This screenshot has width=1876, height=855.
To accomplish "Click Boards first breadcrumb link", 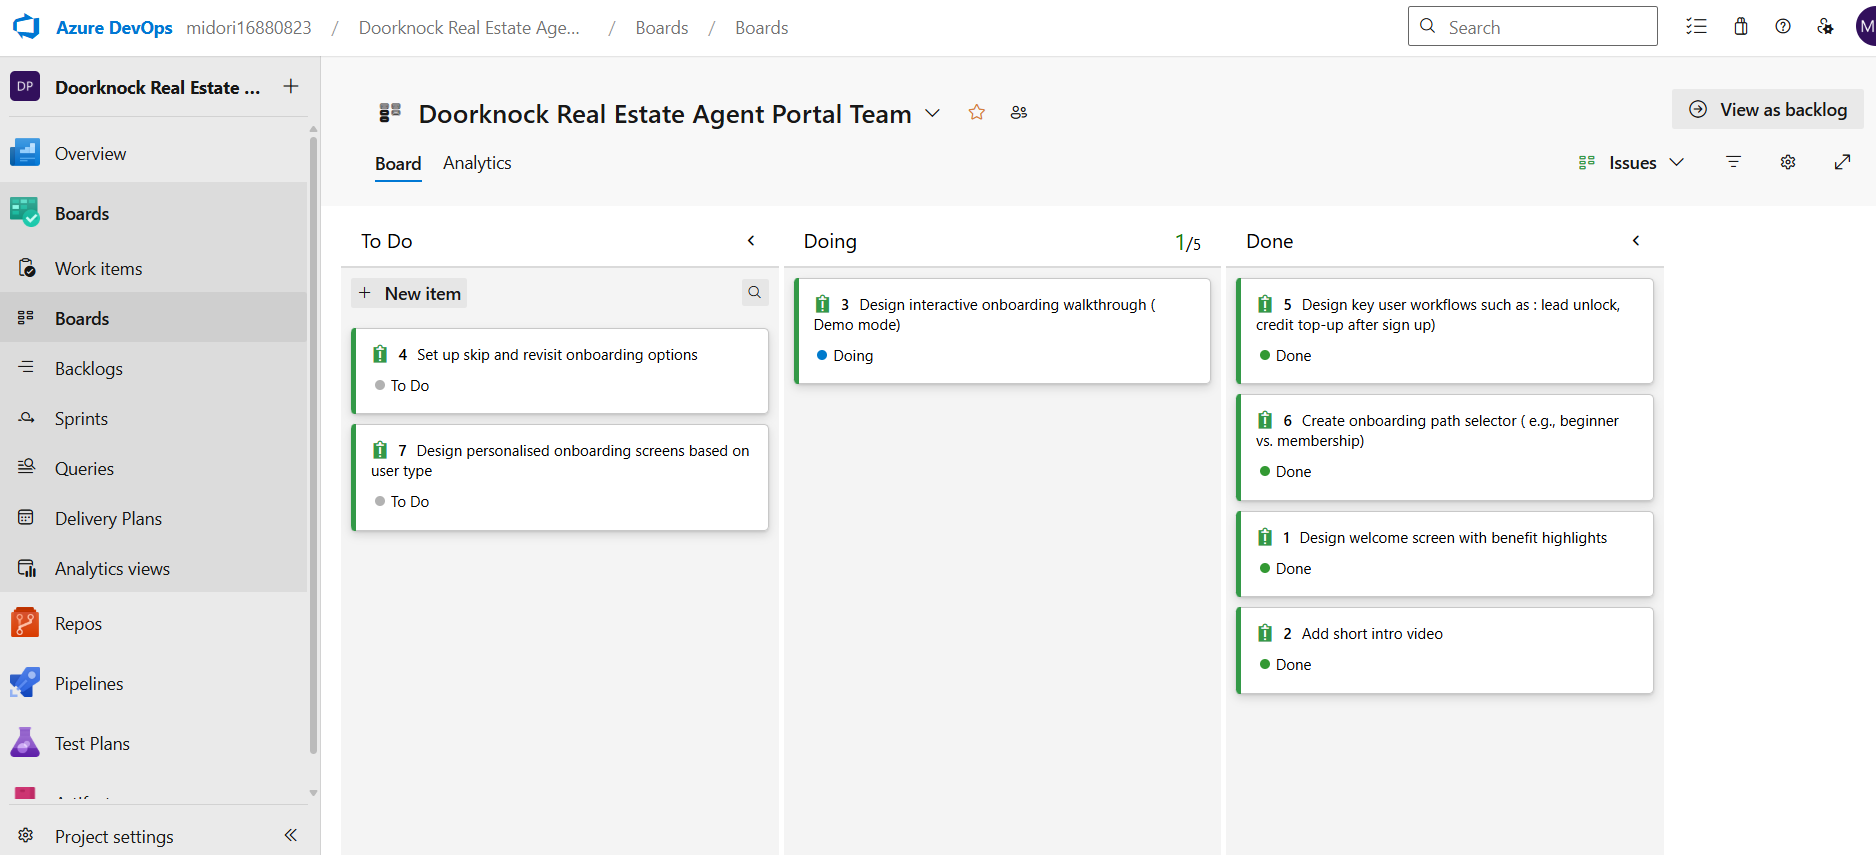I will tap(662, 28).
